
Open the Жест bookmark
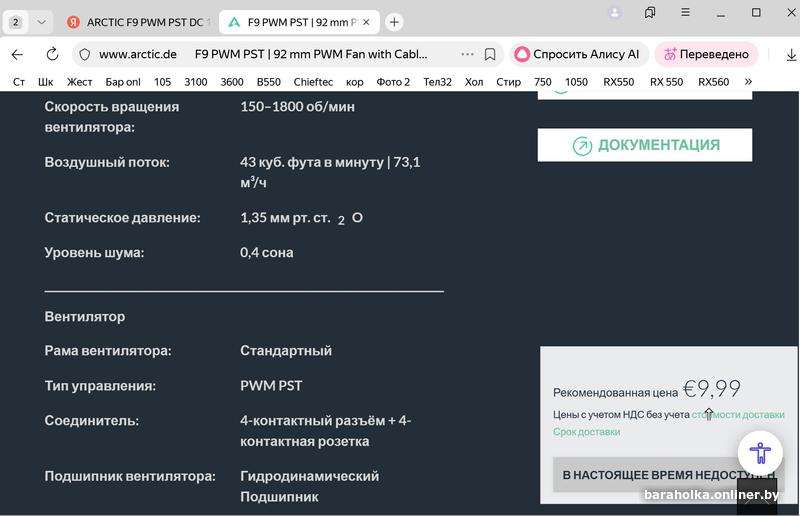point(80,82)
